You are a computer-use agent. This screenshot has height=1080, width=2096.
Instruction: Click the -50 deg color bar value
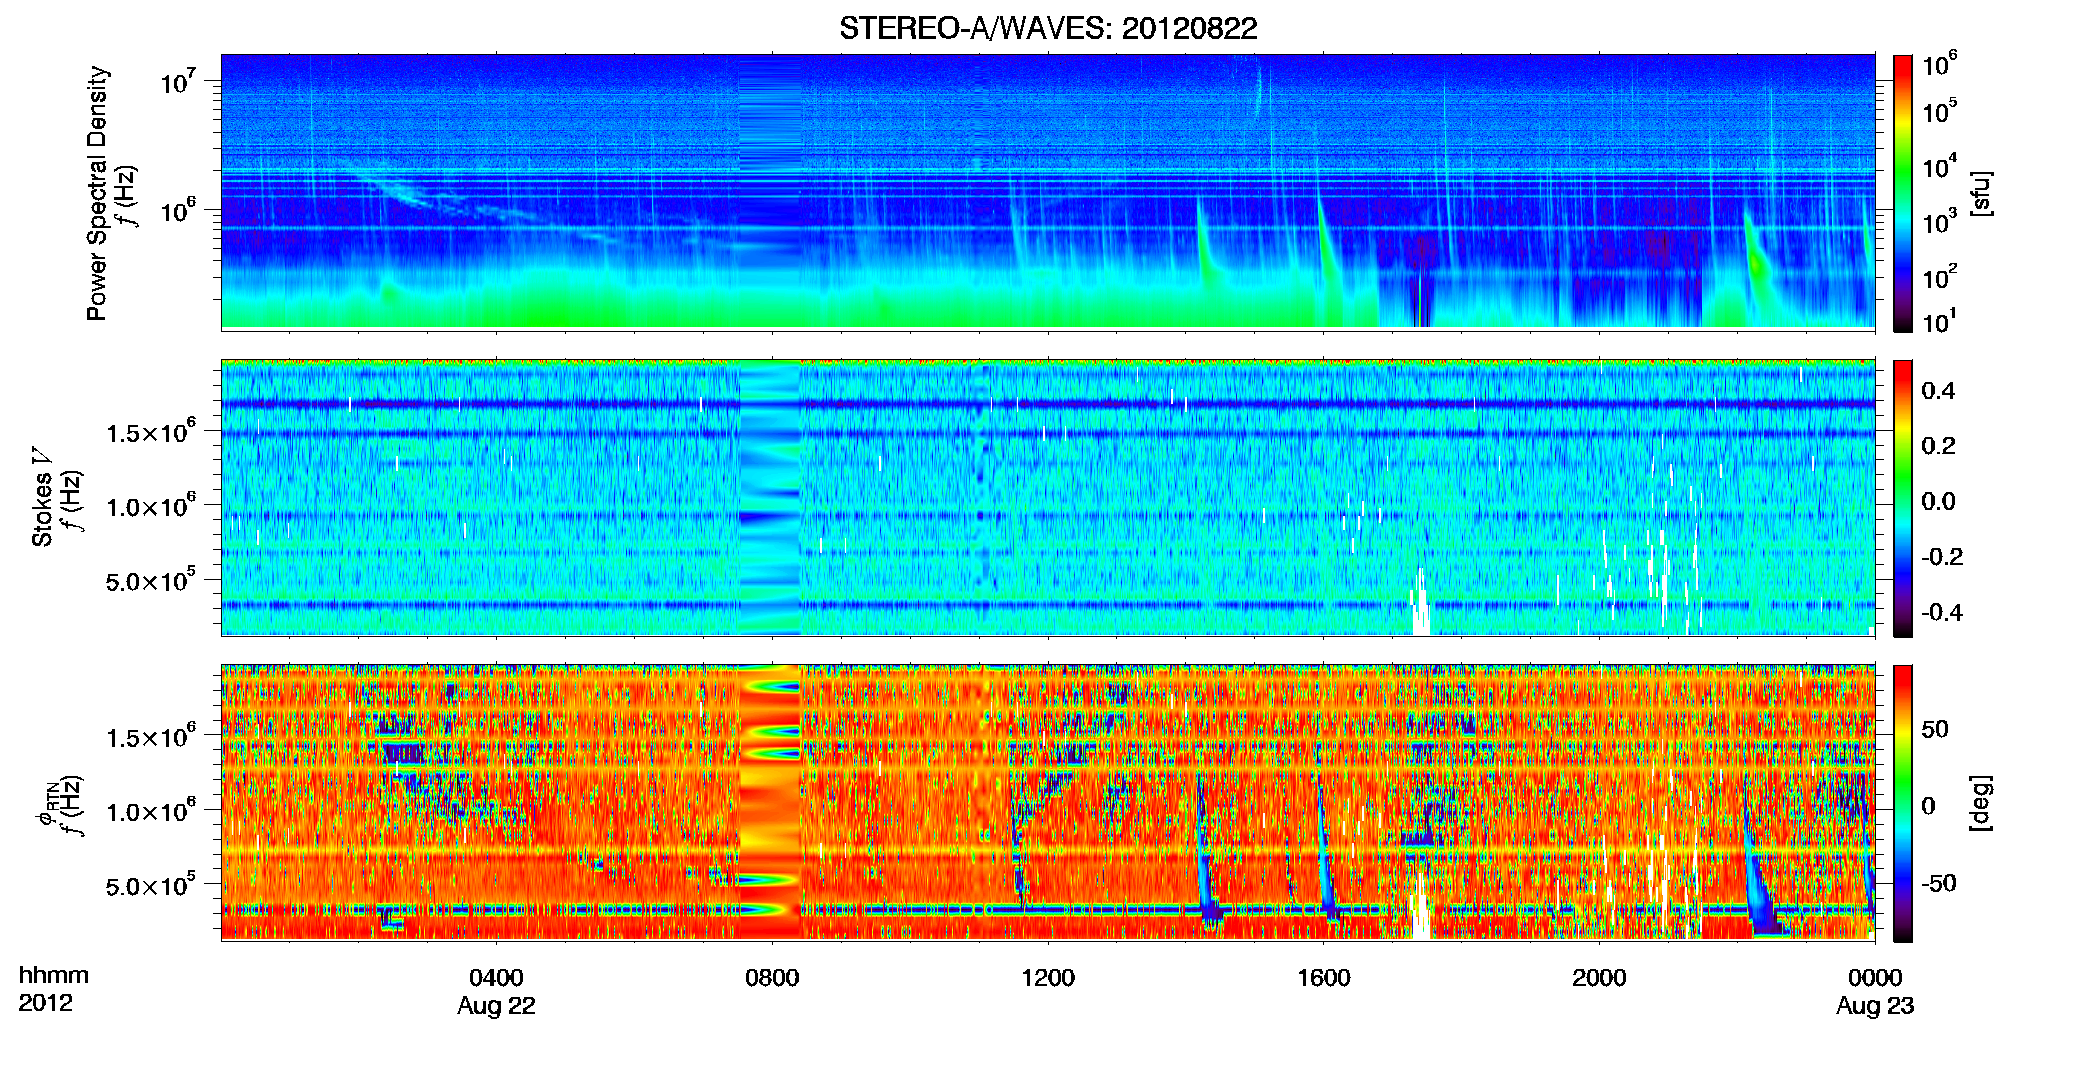[1939, 884]
